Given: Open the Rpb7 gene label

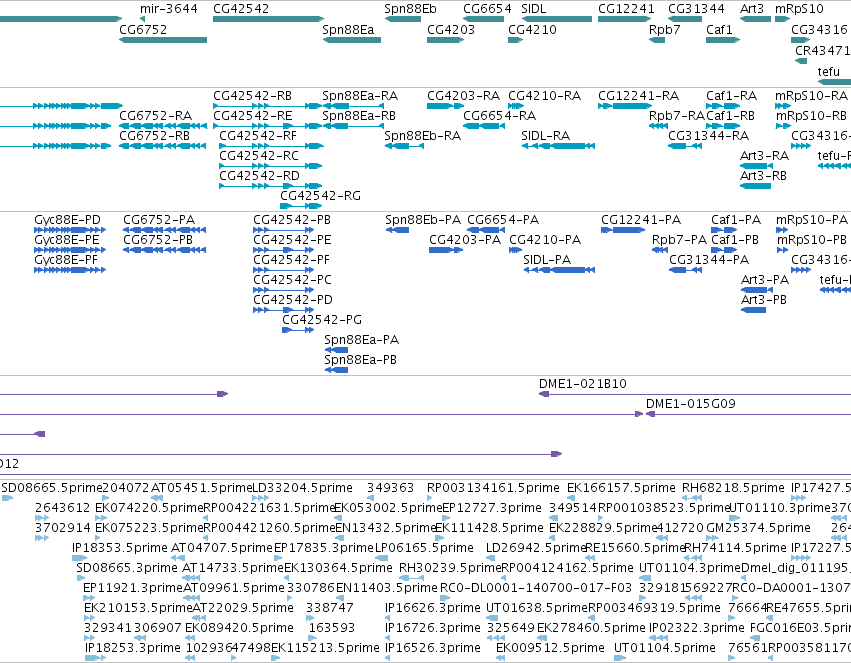Looking at the screenshot, I should click(664, 29).
